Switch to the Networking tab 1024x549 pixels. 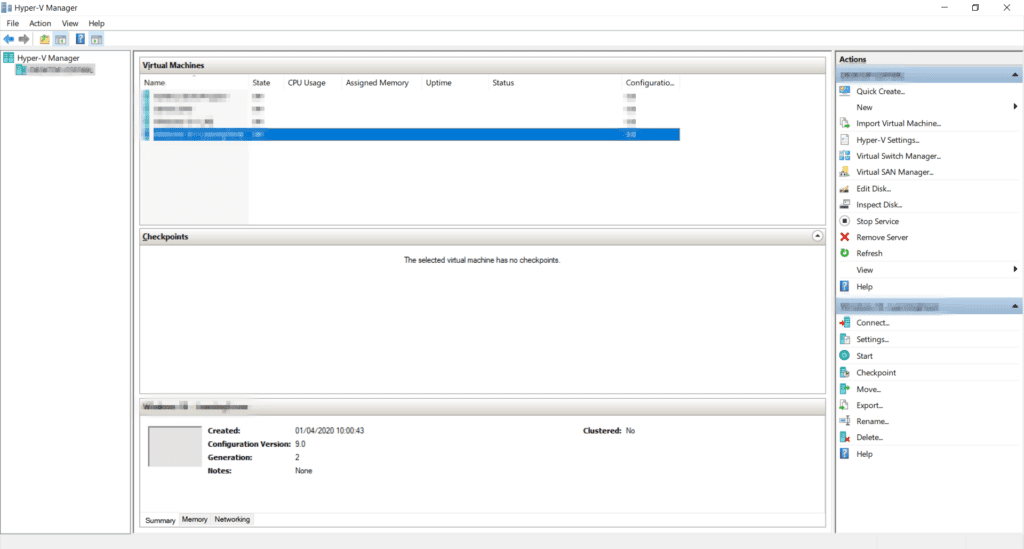232,520
